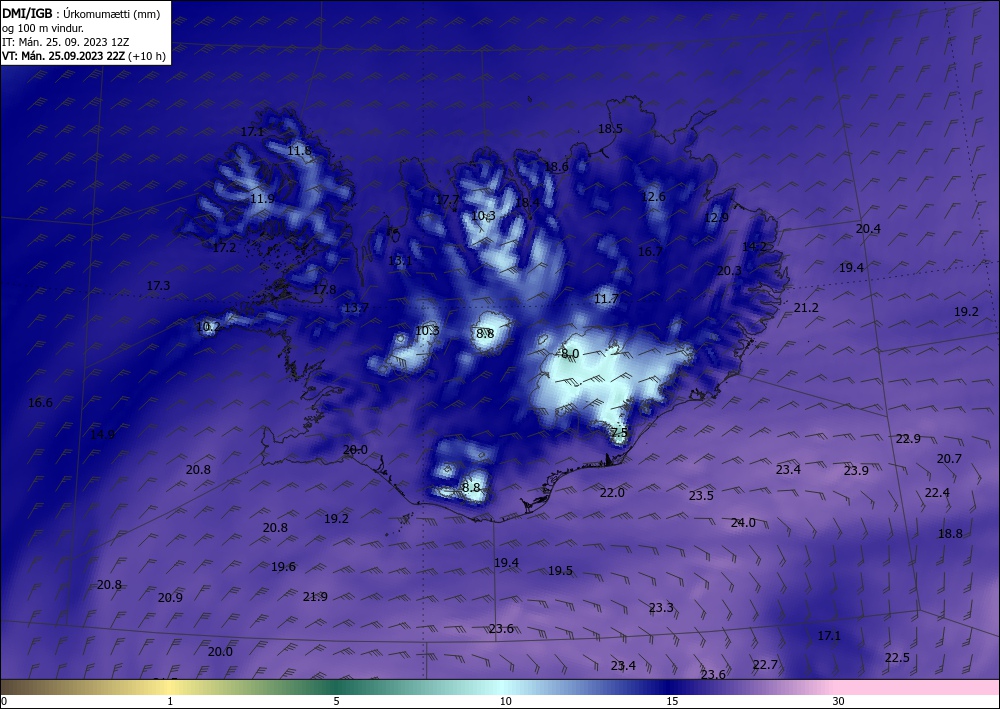Click the 18.5 value near the north coast
This screenshot has height=709, width=1000.
click(610, 129)
